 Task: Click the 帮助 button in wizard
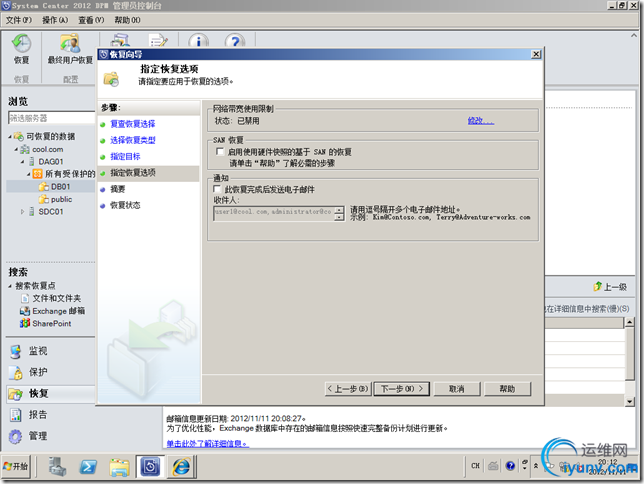pyautogui.click(x=507, y=389)
